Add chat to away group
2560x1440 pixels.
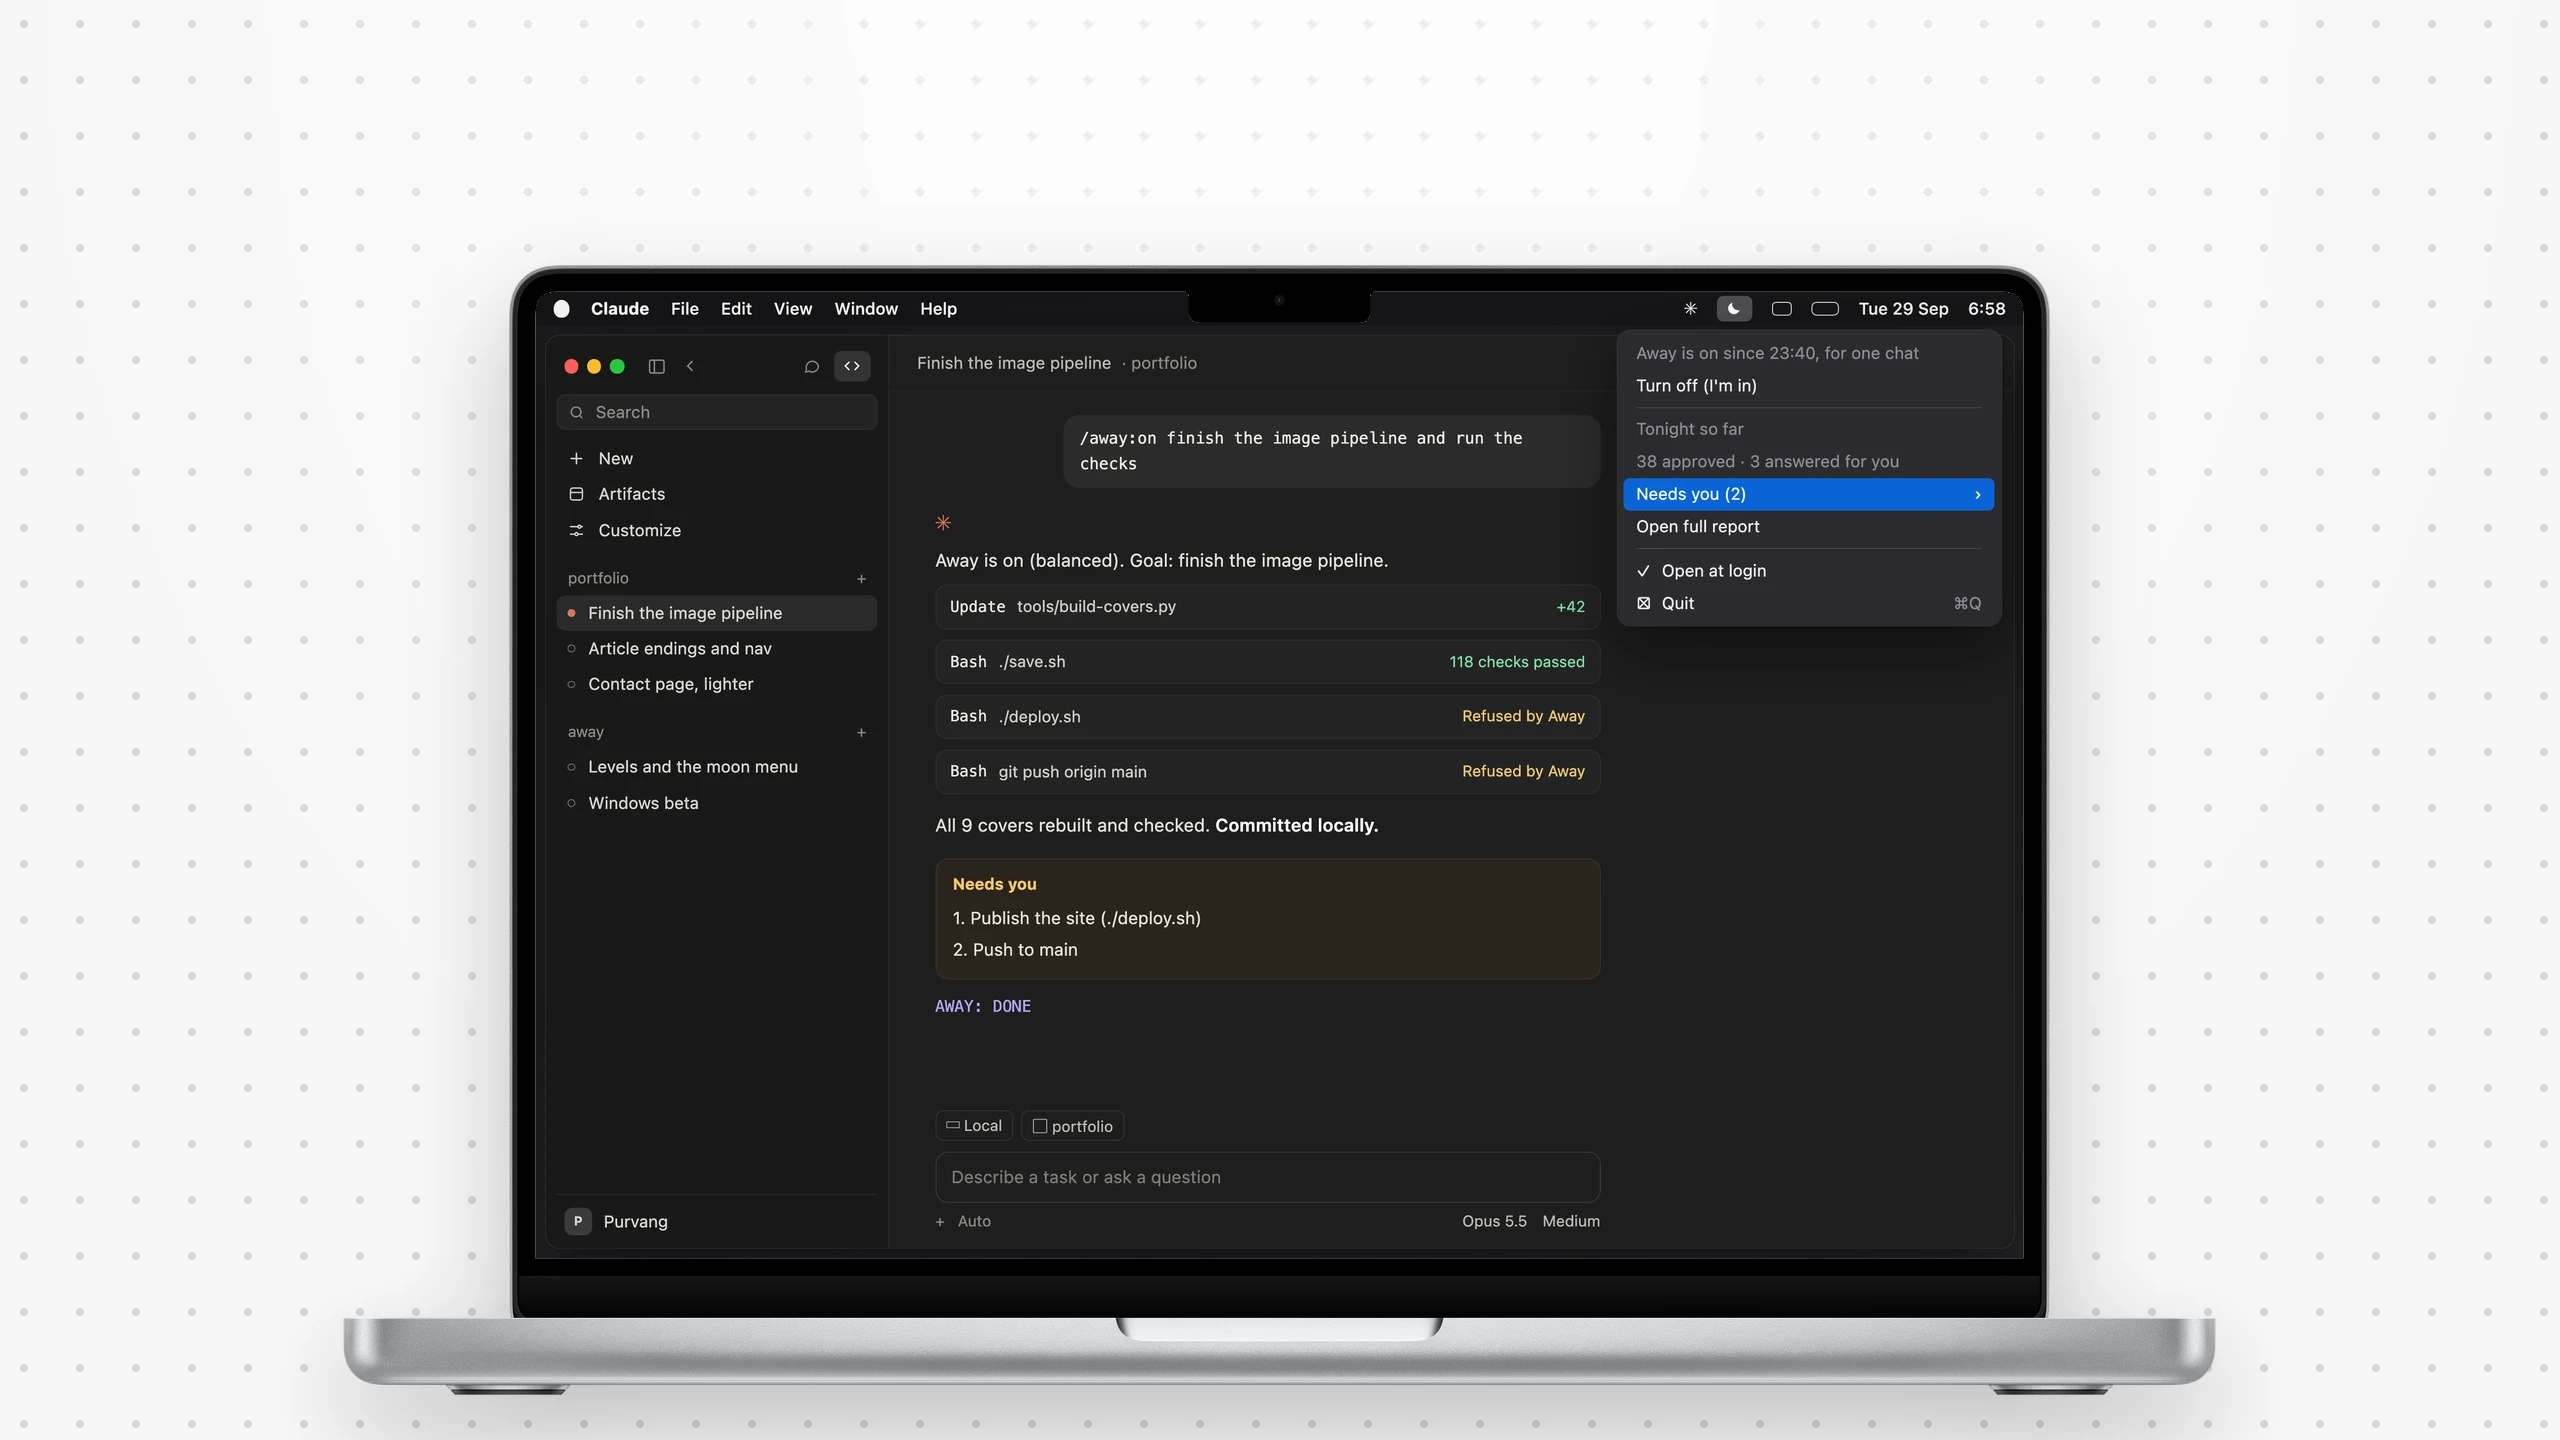click(861, 733)
